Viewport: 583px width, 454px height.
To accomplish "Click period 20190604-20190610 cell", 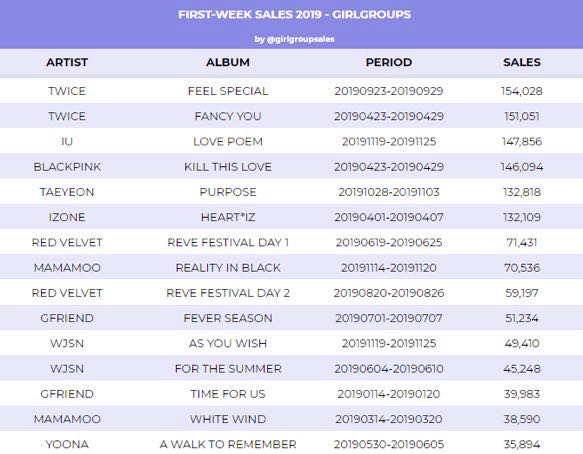I will [389, 369].
